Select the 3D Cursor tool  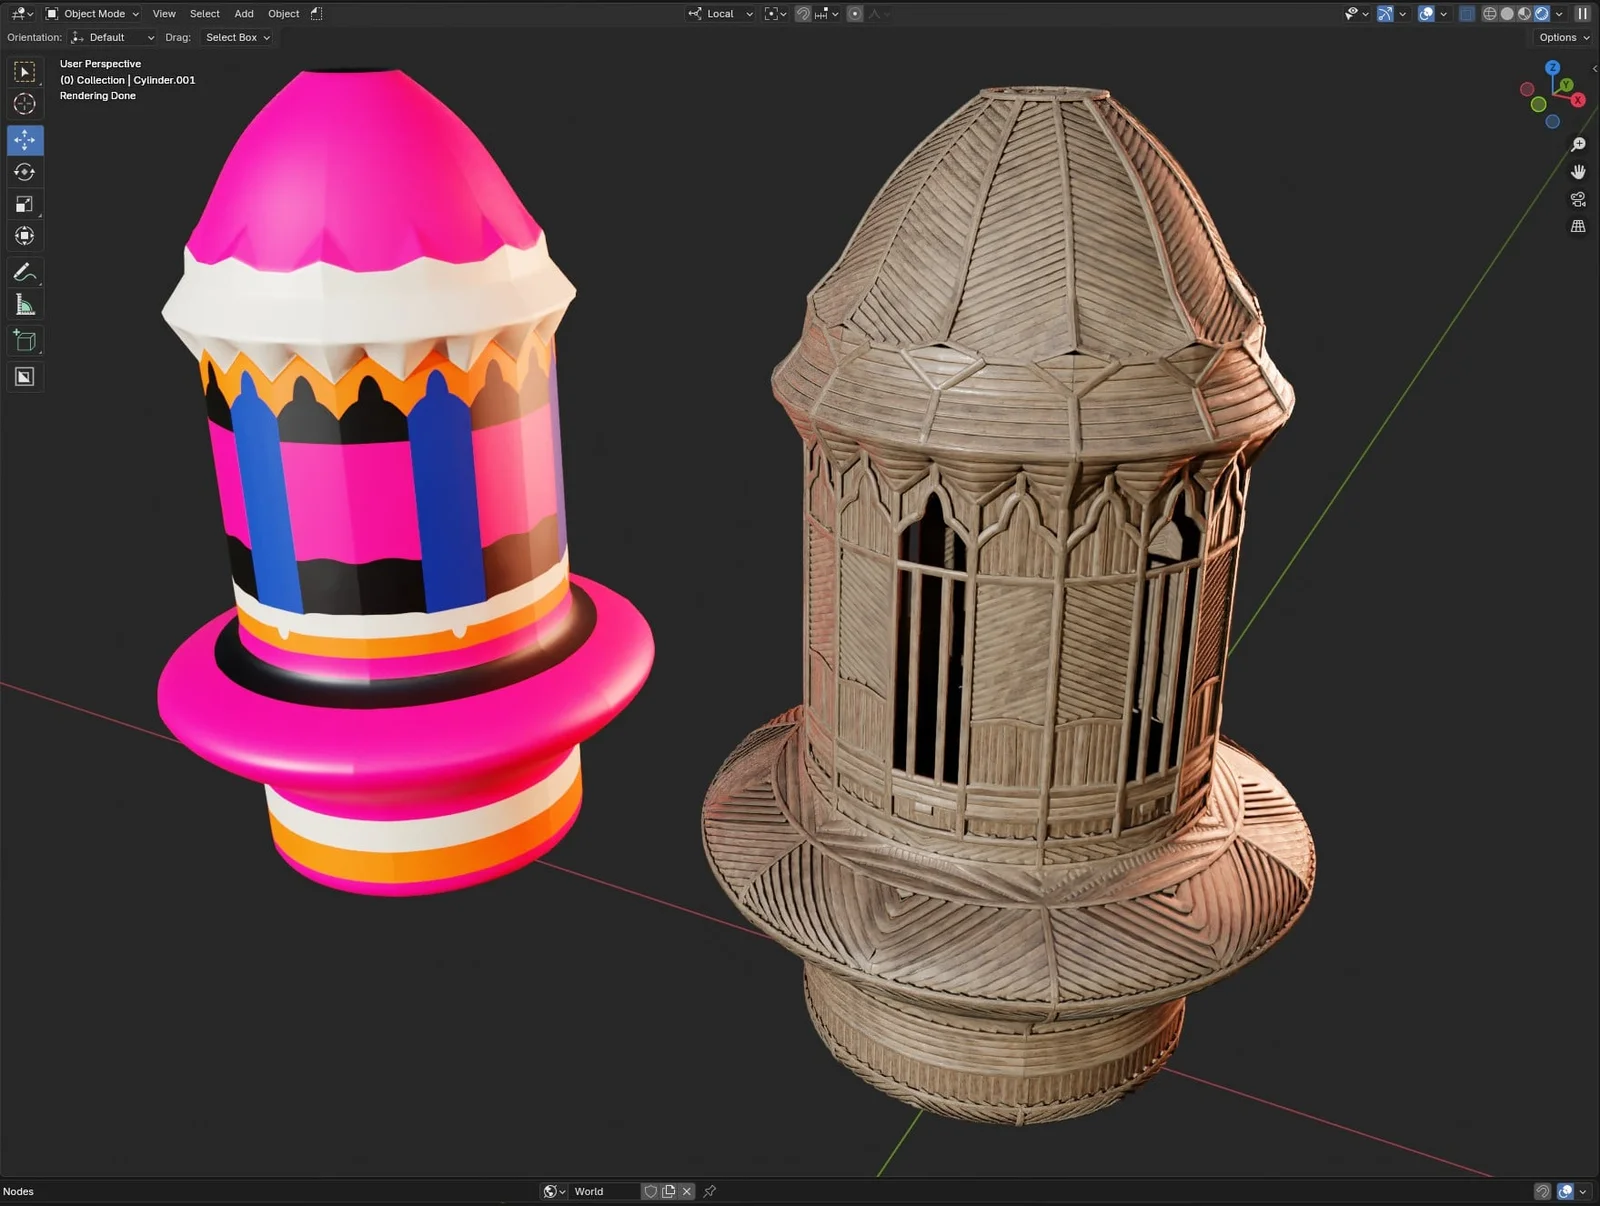[x=24, y=103]
